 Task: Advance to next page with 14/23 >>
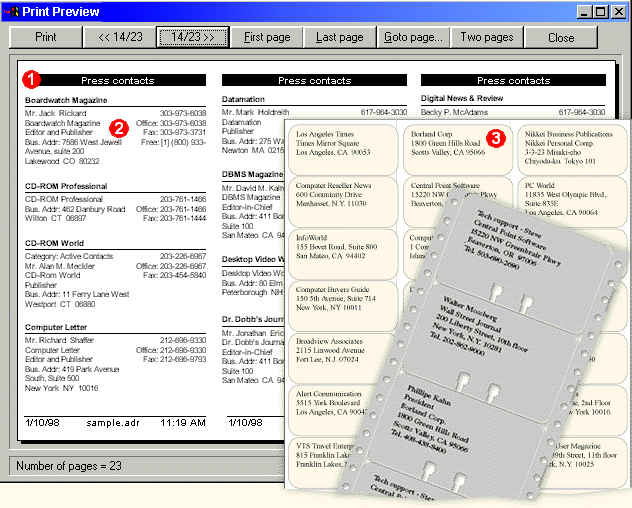[x=193, y=37]
